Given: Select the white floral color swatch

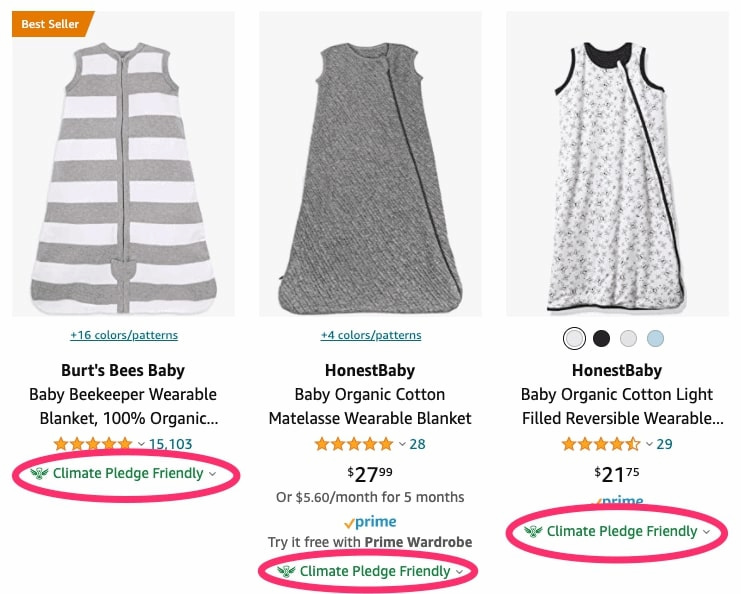Looking at the screenshot, I should click(574, 338).
